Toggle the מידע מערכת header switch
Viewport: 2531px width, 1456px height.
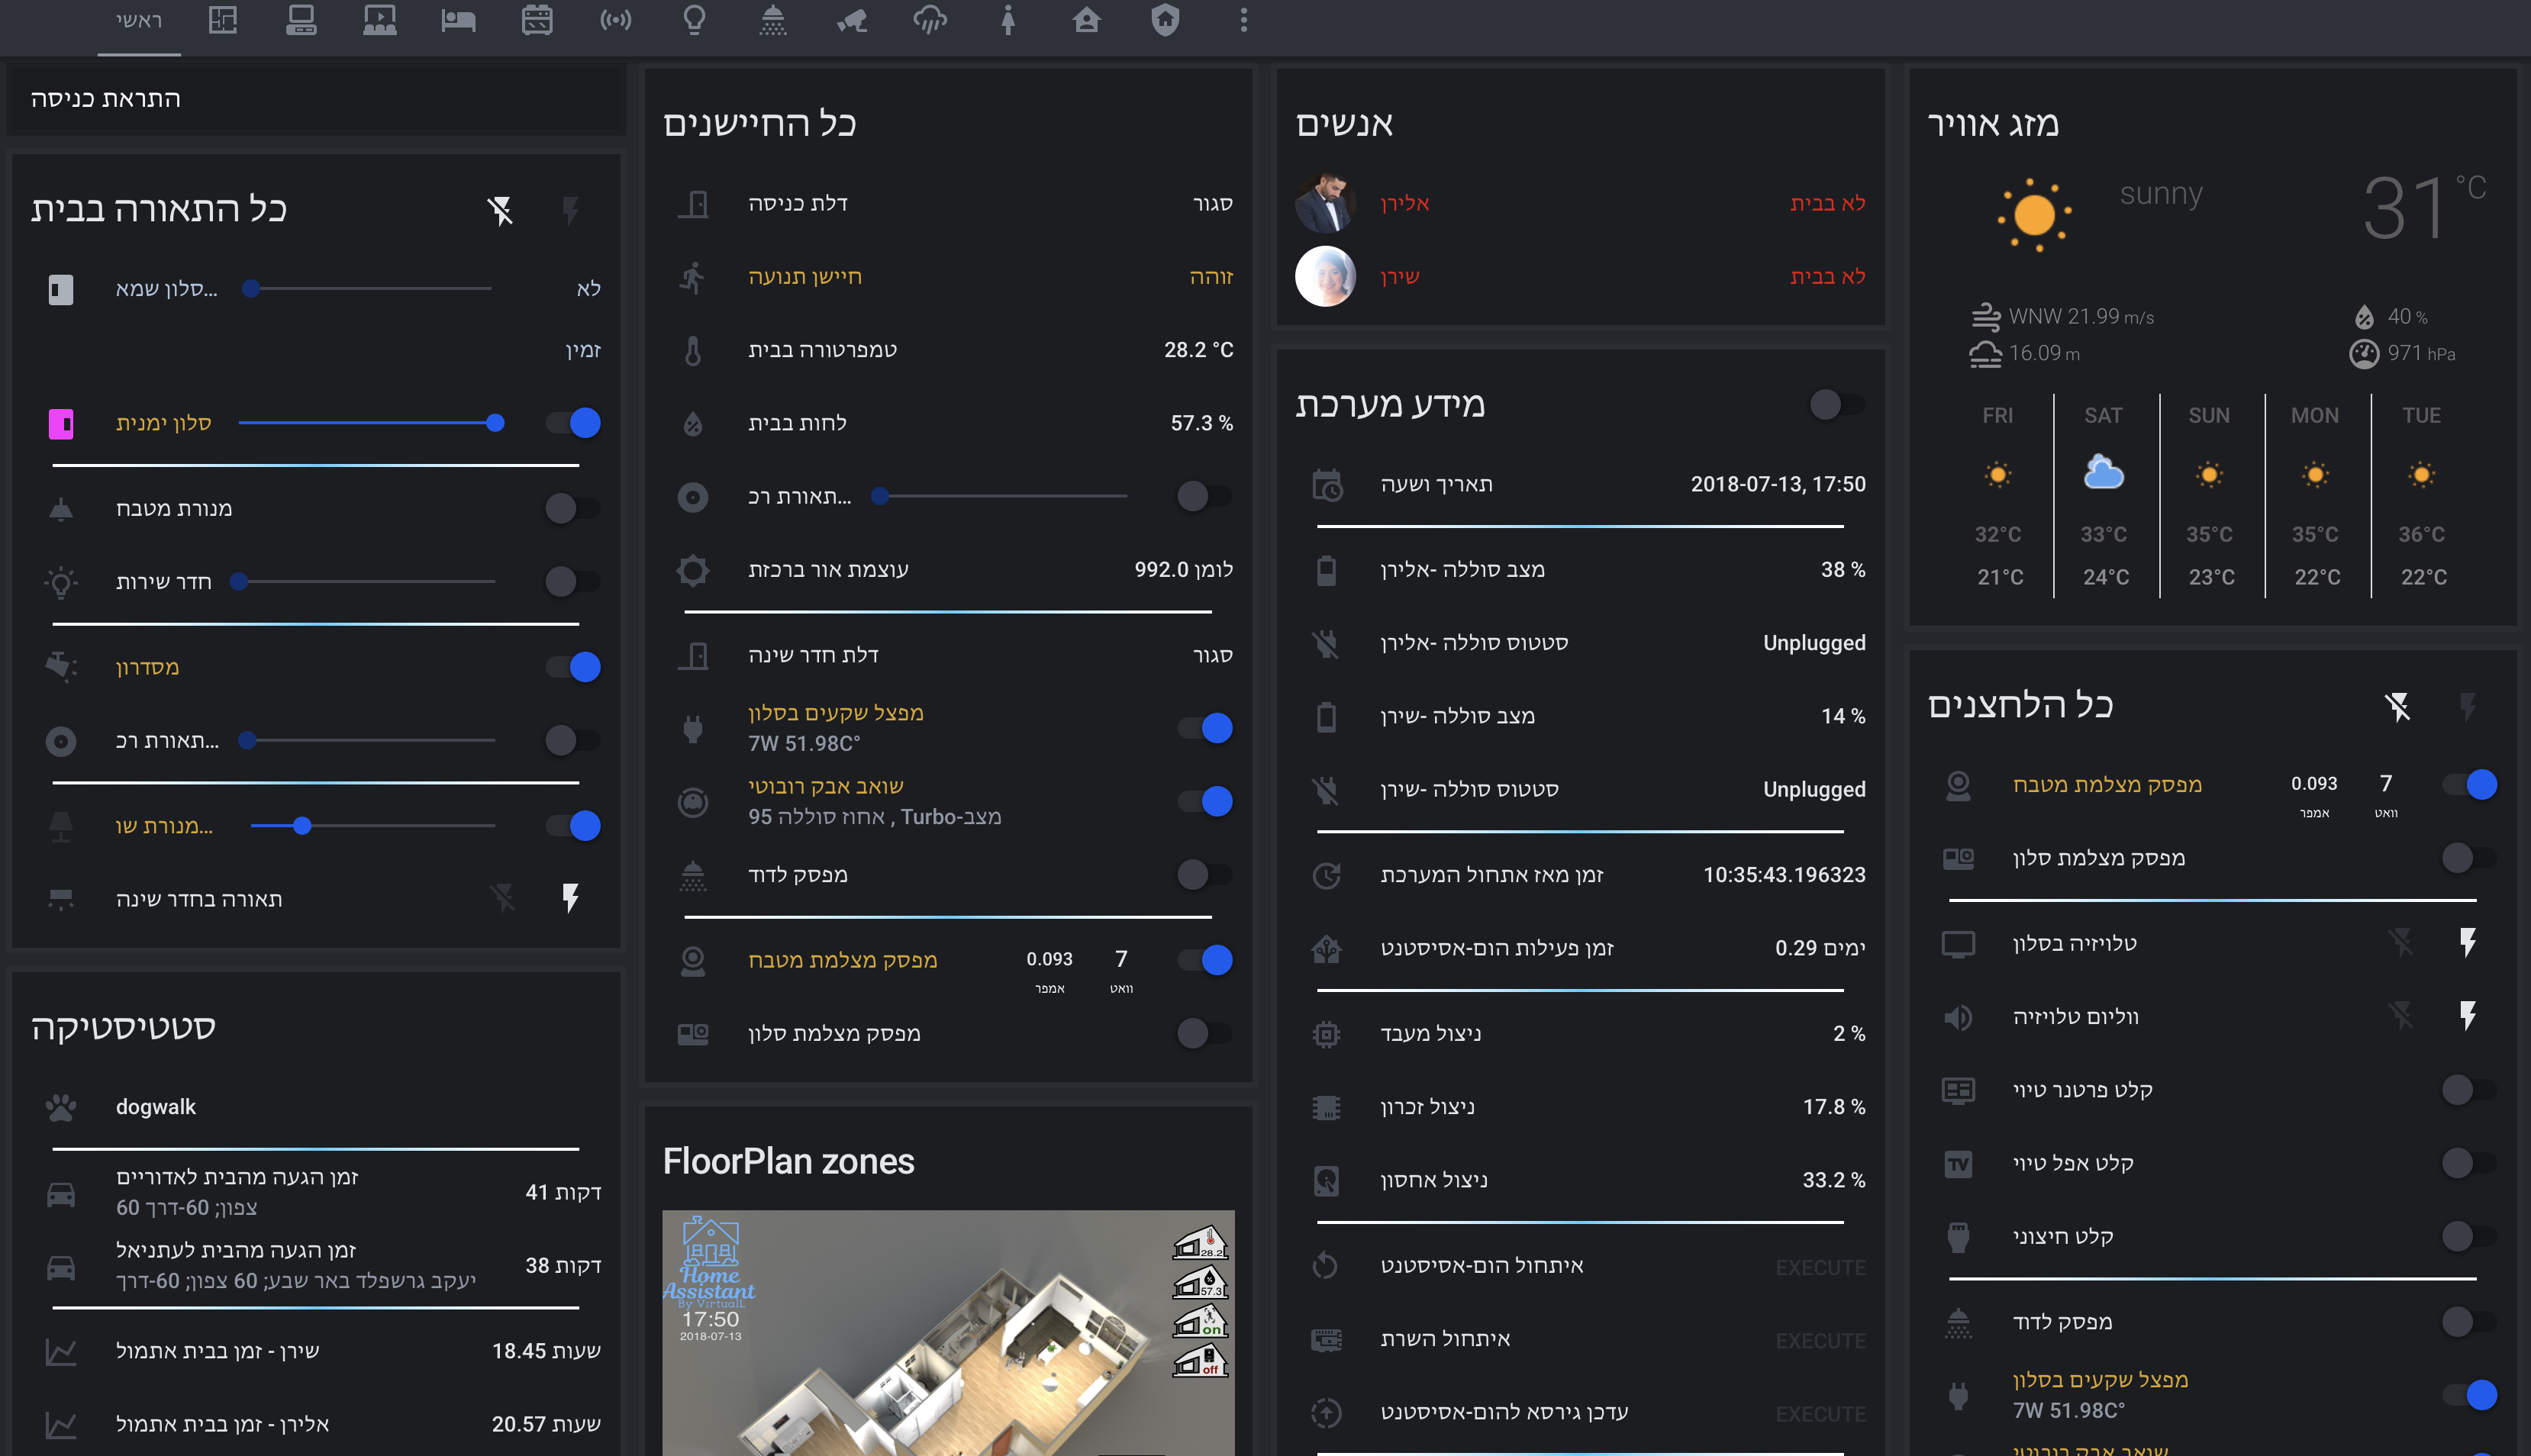[1836, 405]
